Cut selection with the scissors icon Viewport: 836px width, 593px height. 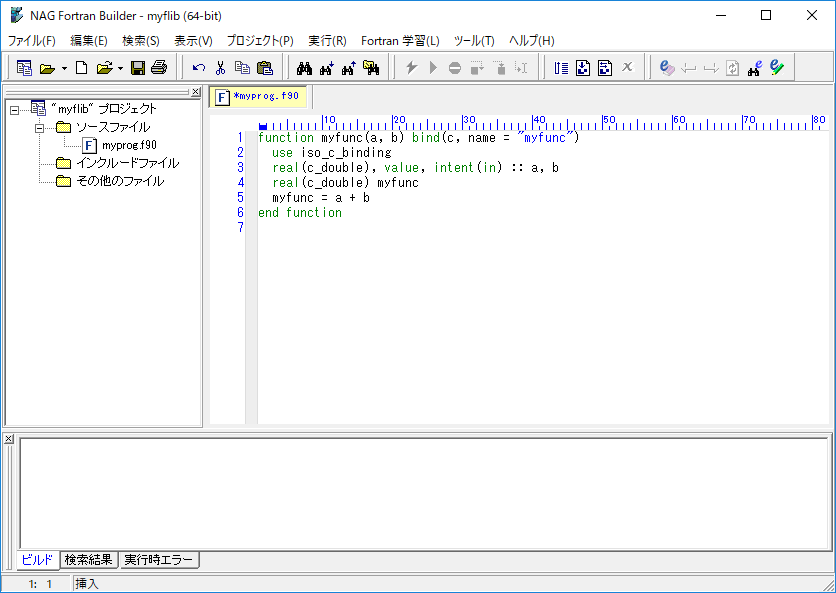pyautogui.click(x=220, y=68)
